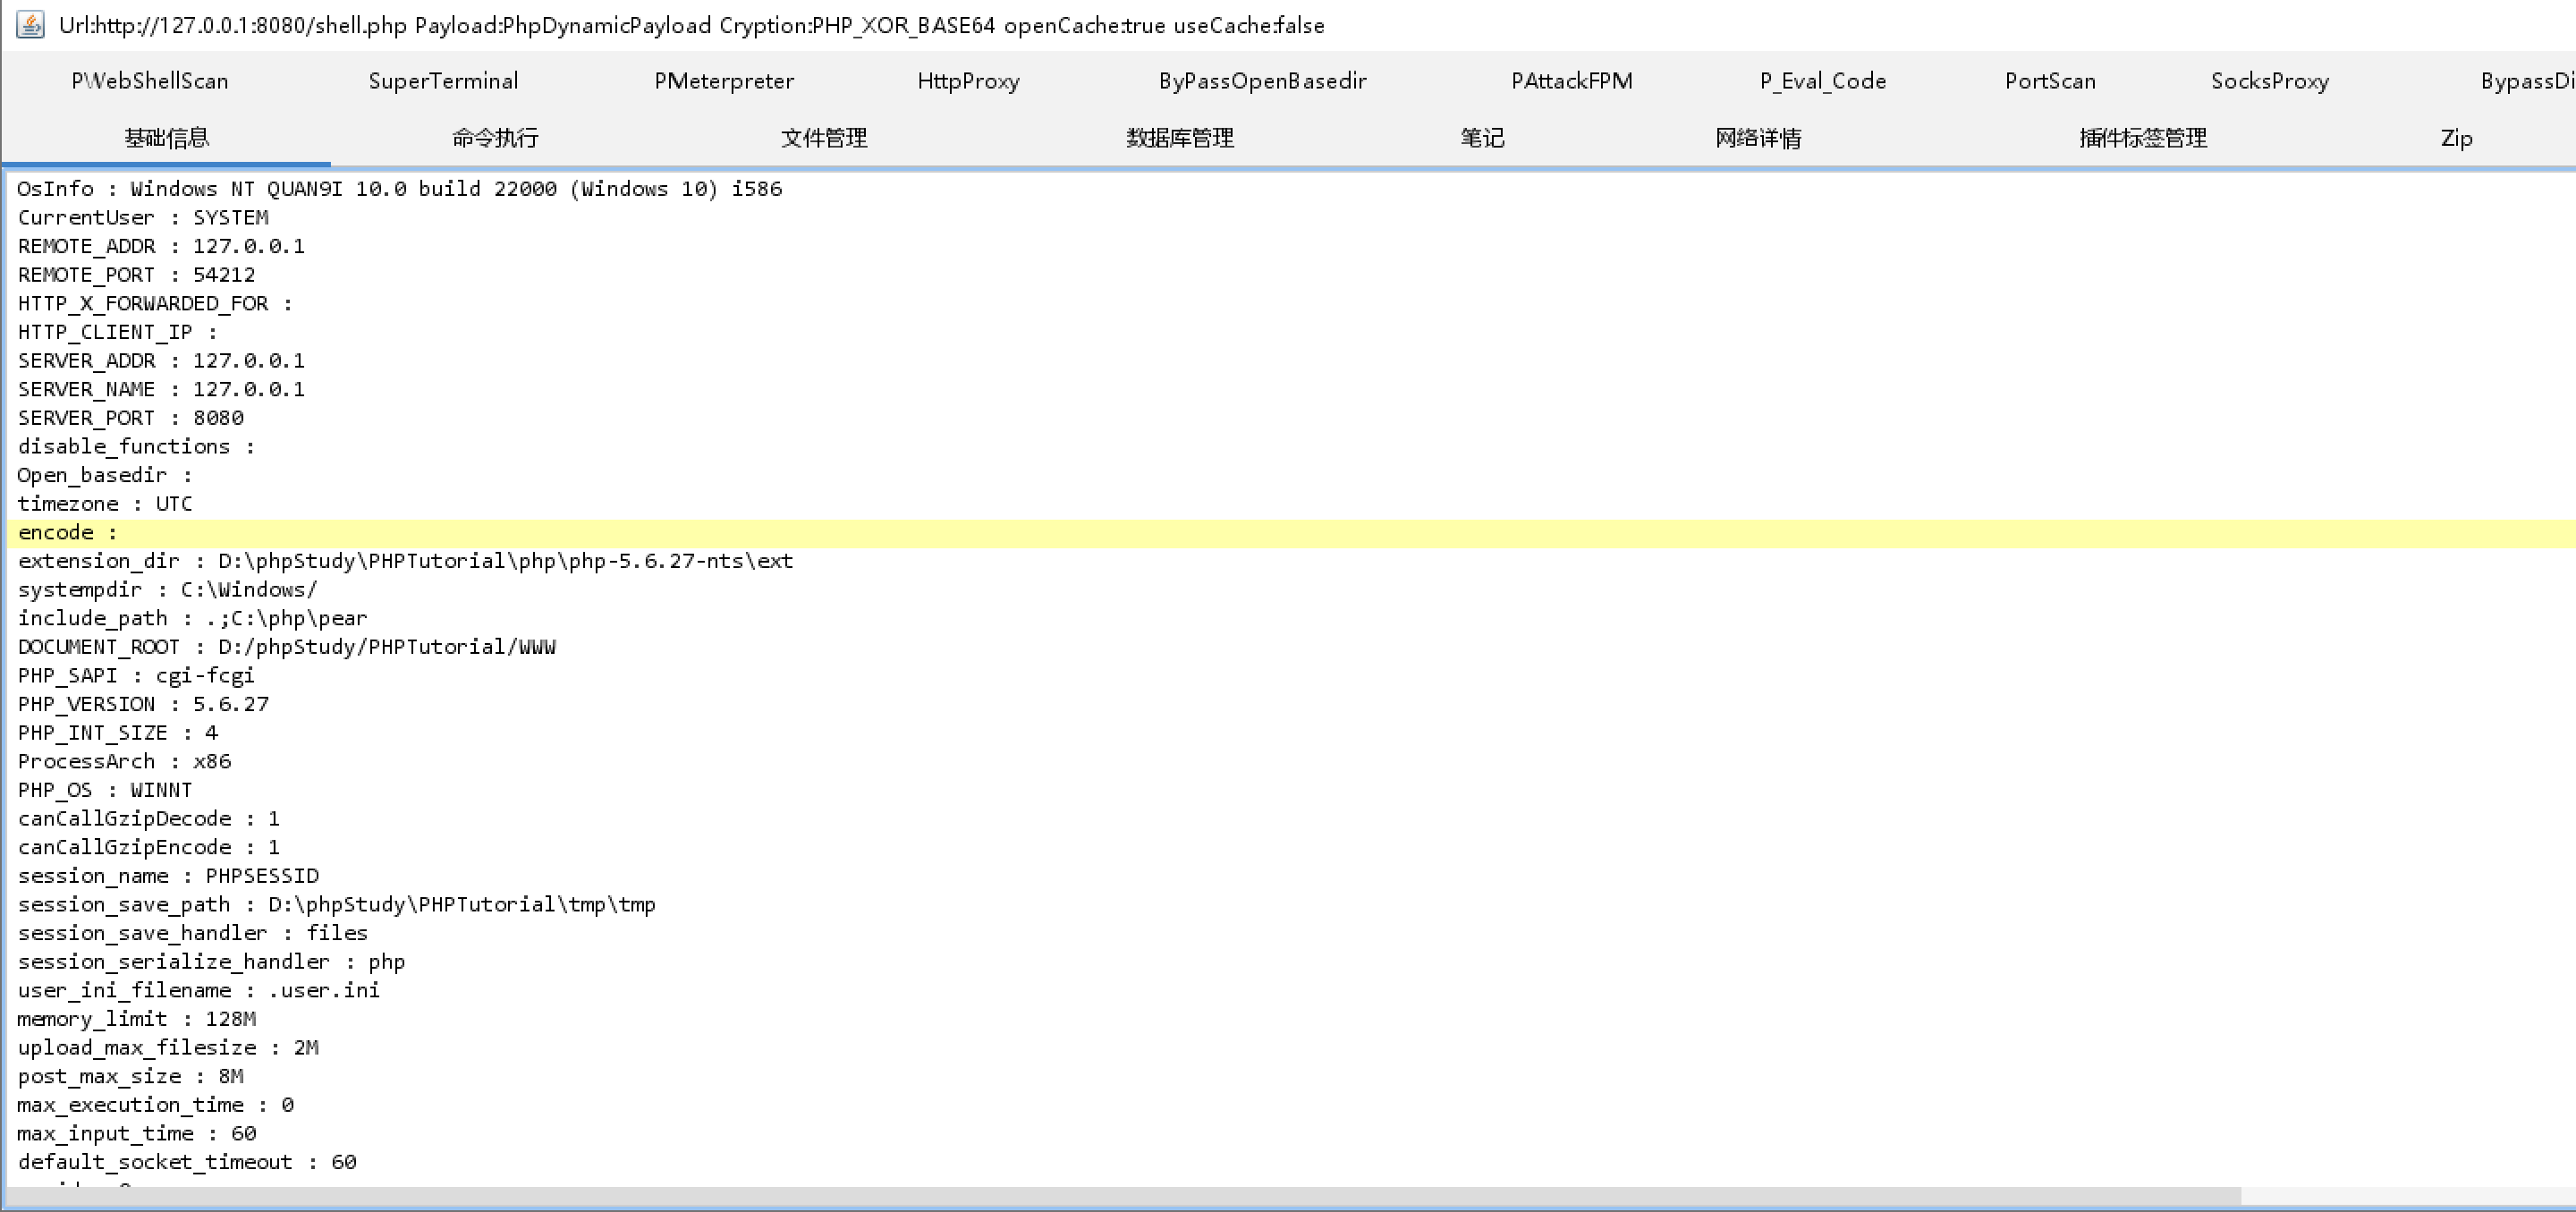Image resolution: width=2576 pixels, height=1212 pixels.
Task: Switch to the 基础信息 tab
Action: 167,138
